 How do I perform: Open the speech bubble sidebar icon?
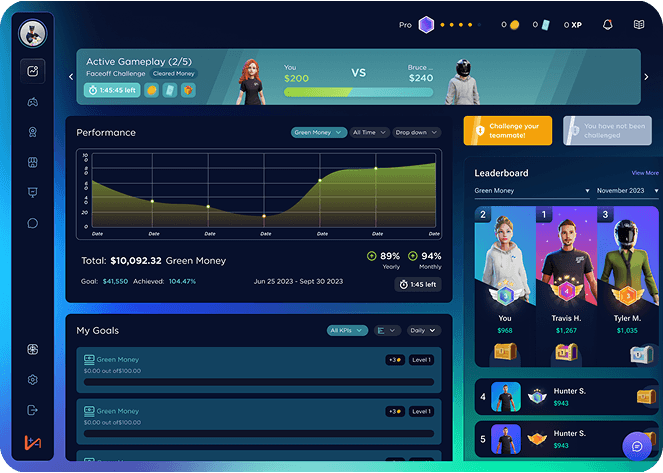33,223
